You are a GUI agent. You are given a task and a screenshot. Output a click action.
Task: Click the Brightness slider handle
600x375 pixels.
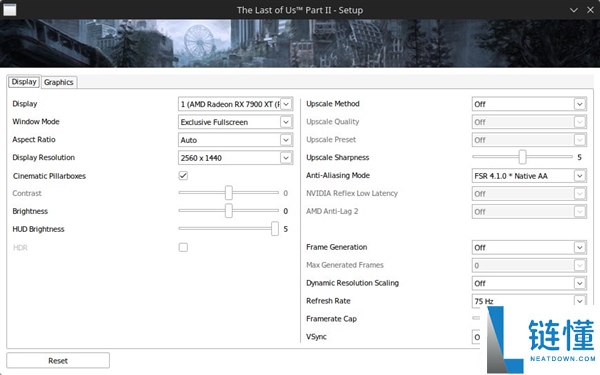[x=229, y=210]
